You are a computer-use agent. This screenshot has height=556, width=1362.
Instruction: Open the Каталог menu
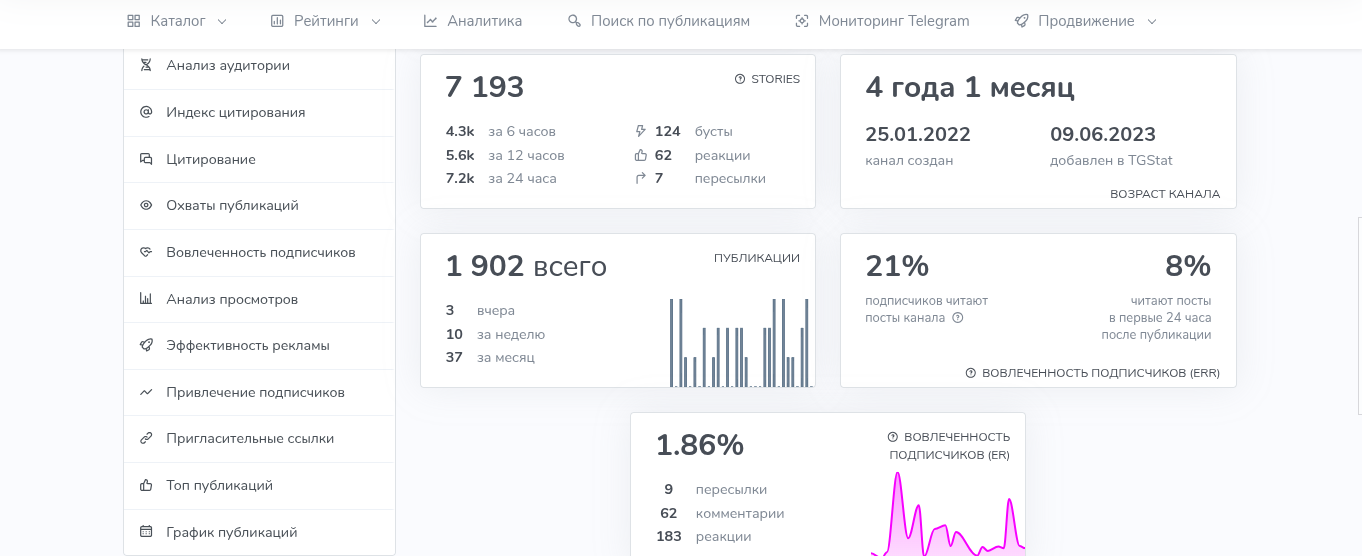coord(177,21)
